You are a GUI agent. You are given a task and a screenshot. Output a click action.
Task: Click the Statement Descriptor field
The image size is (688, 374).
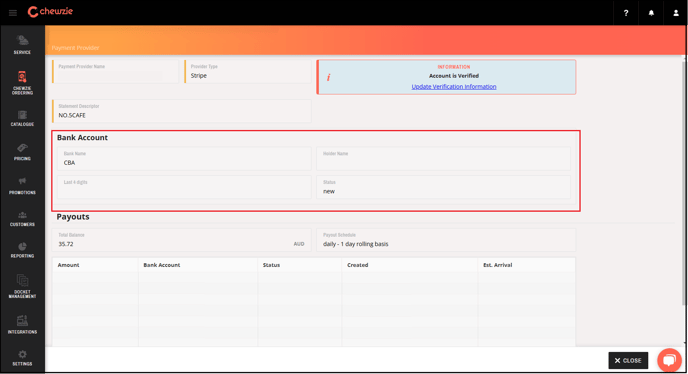[182, 111]
